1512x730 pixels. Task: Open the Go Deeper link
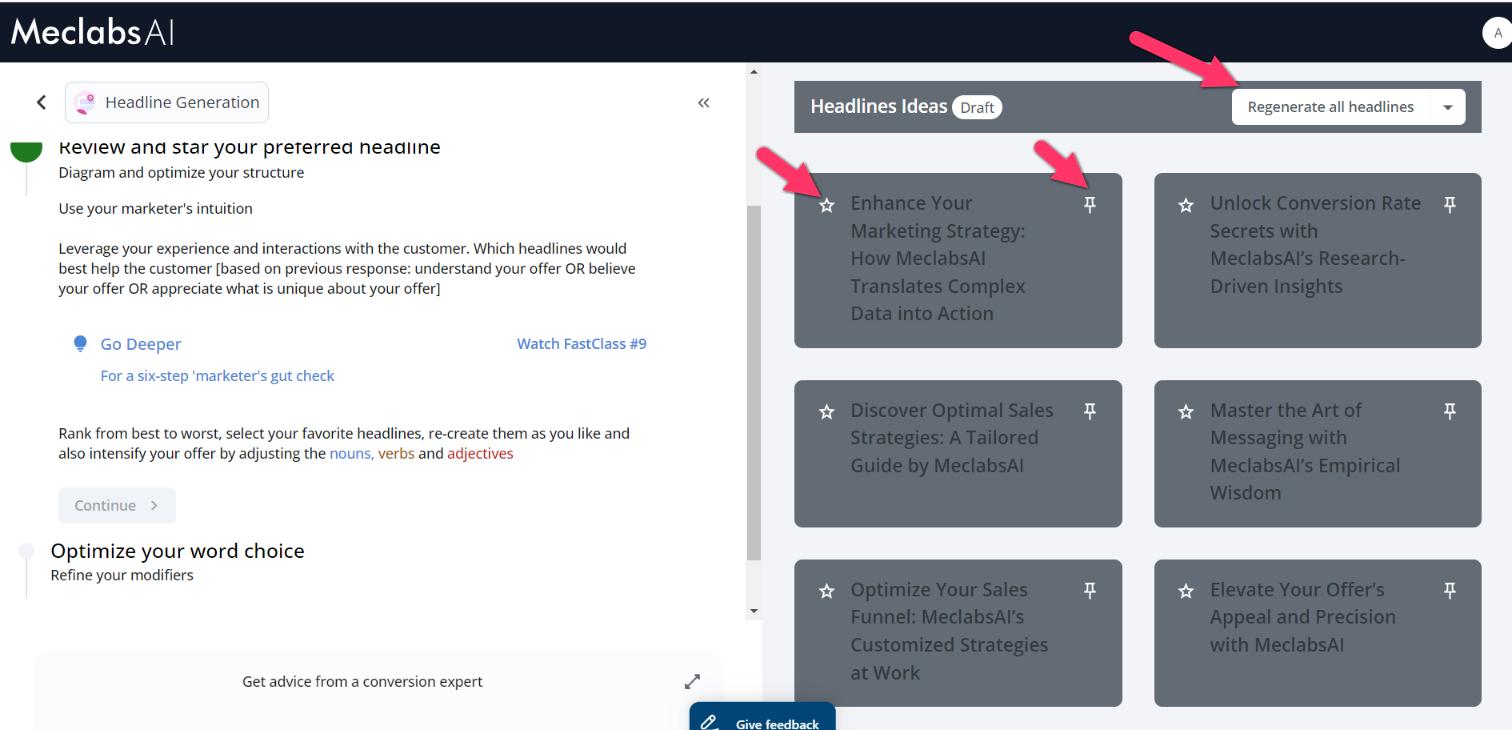(x=141, y=344)
